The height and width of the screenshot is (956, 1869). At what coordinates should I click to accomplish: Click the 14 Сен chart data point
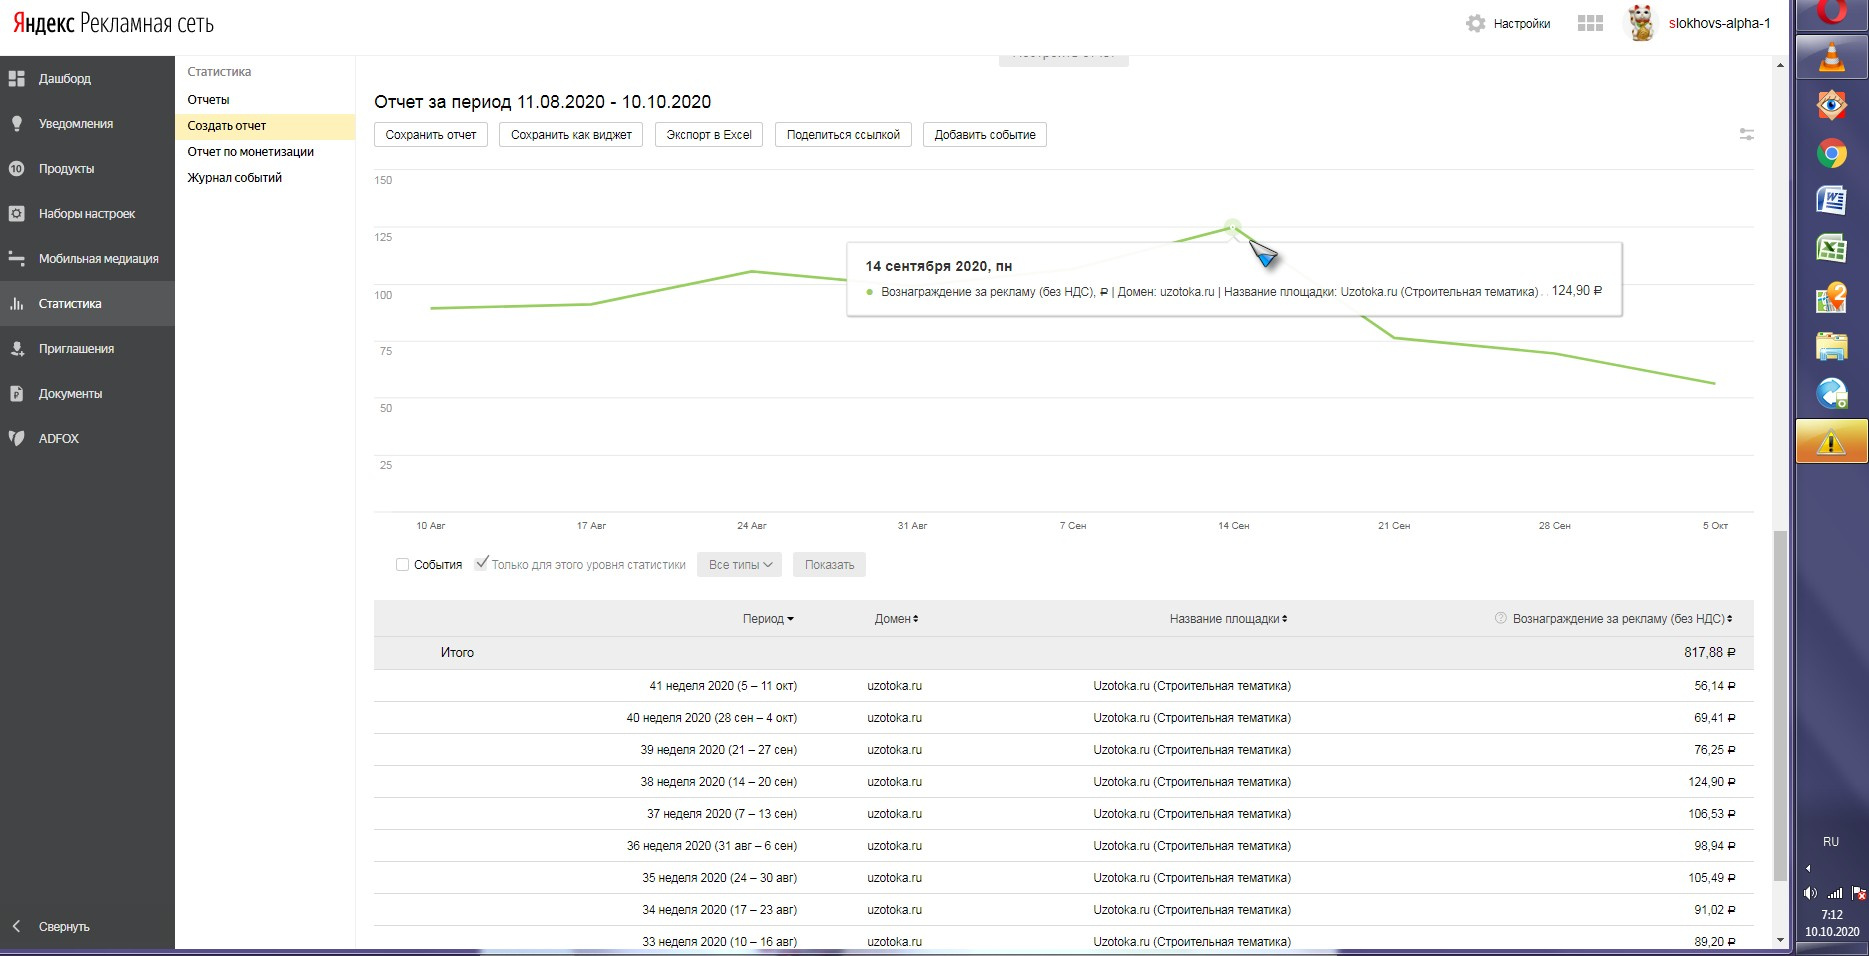pos(1233,227)
